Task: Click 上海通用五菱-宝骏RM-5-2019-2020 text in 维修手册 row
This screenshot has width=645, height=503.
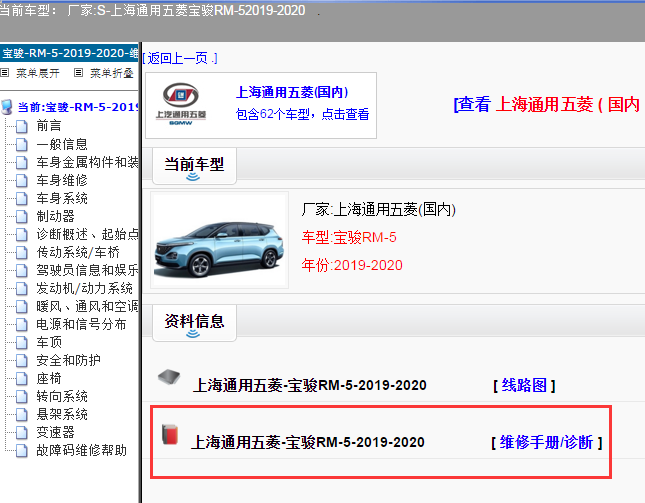Action: coord(308,442)
